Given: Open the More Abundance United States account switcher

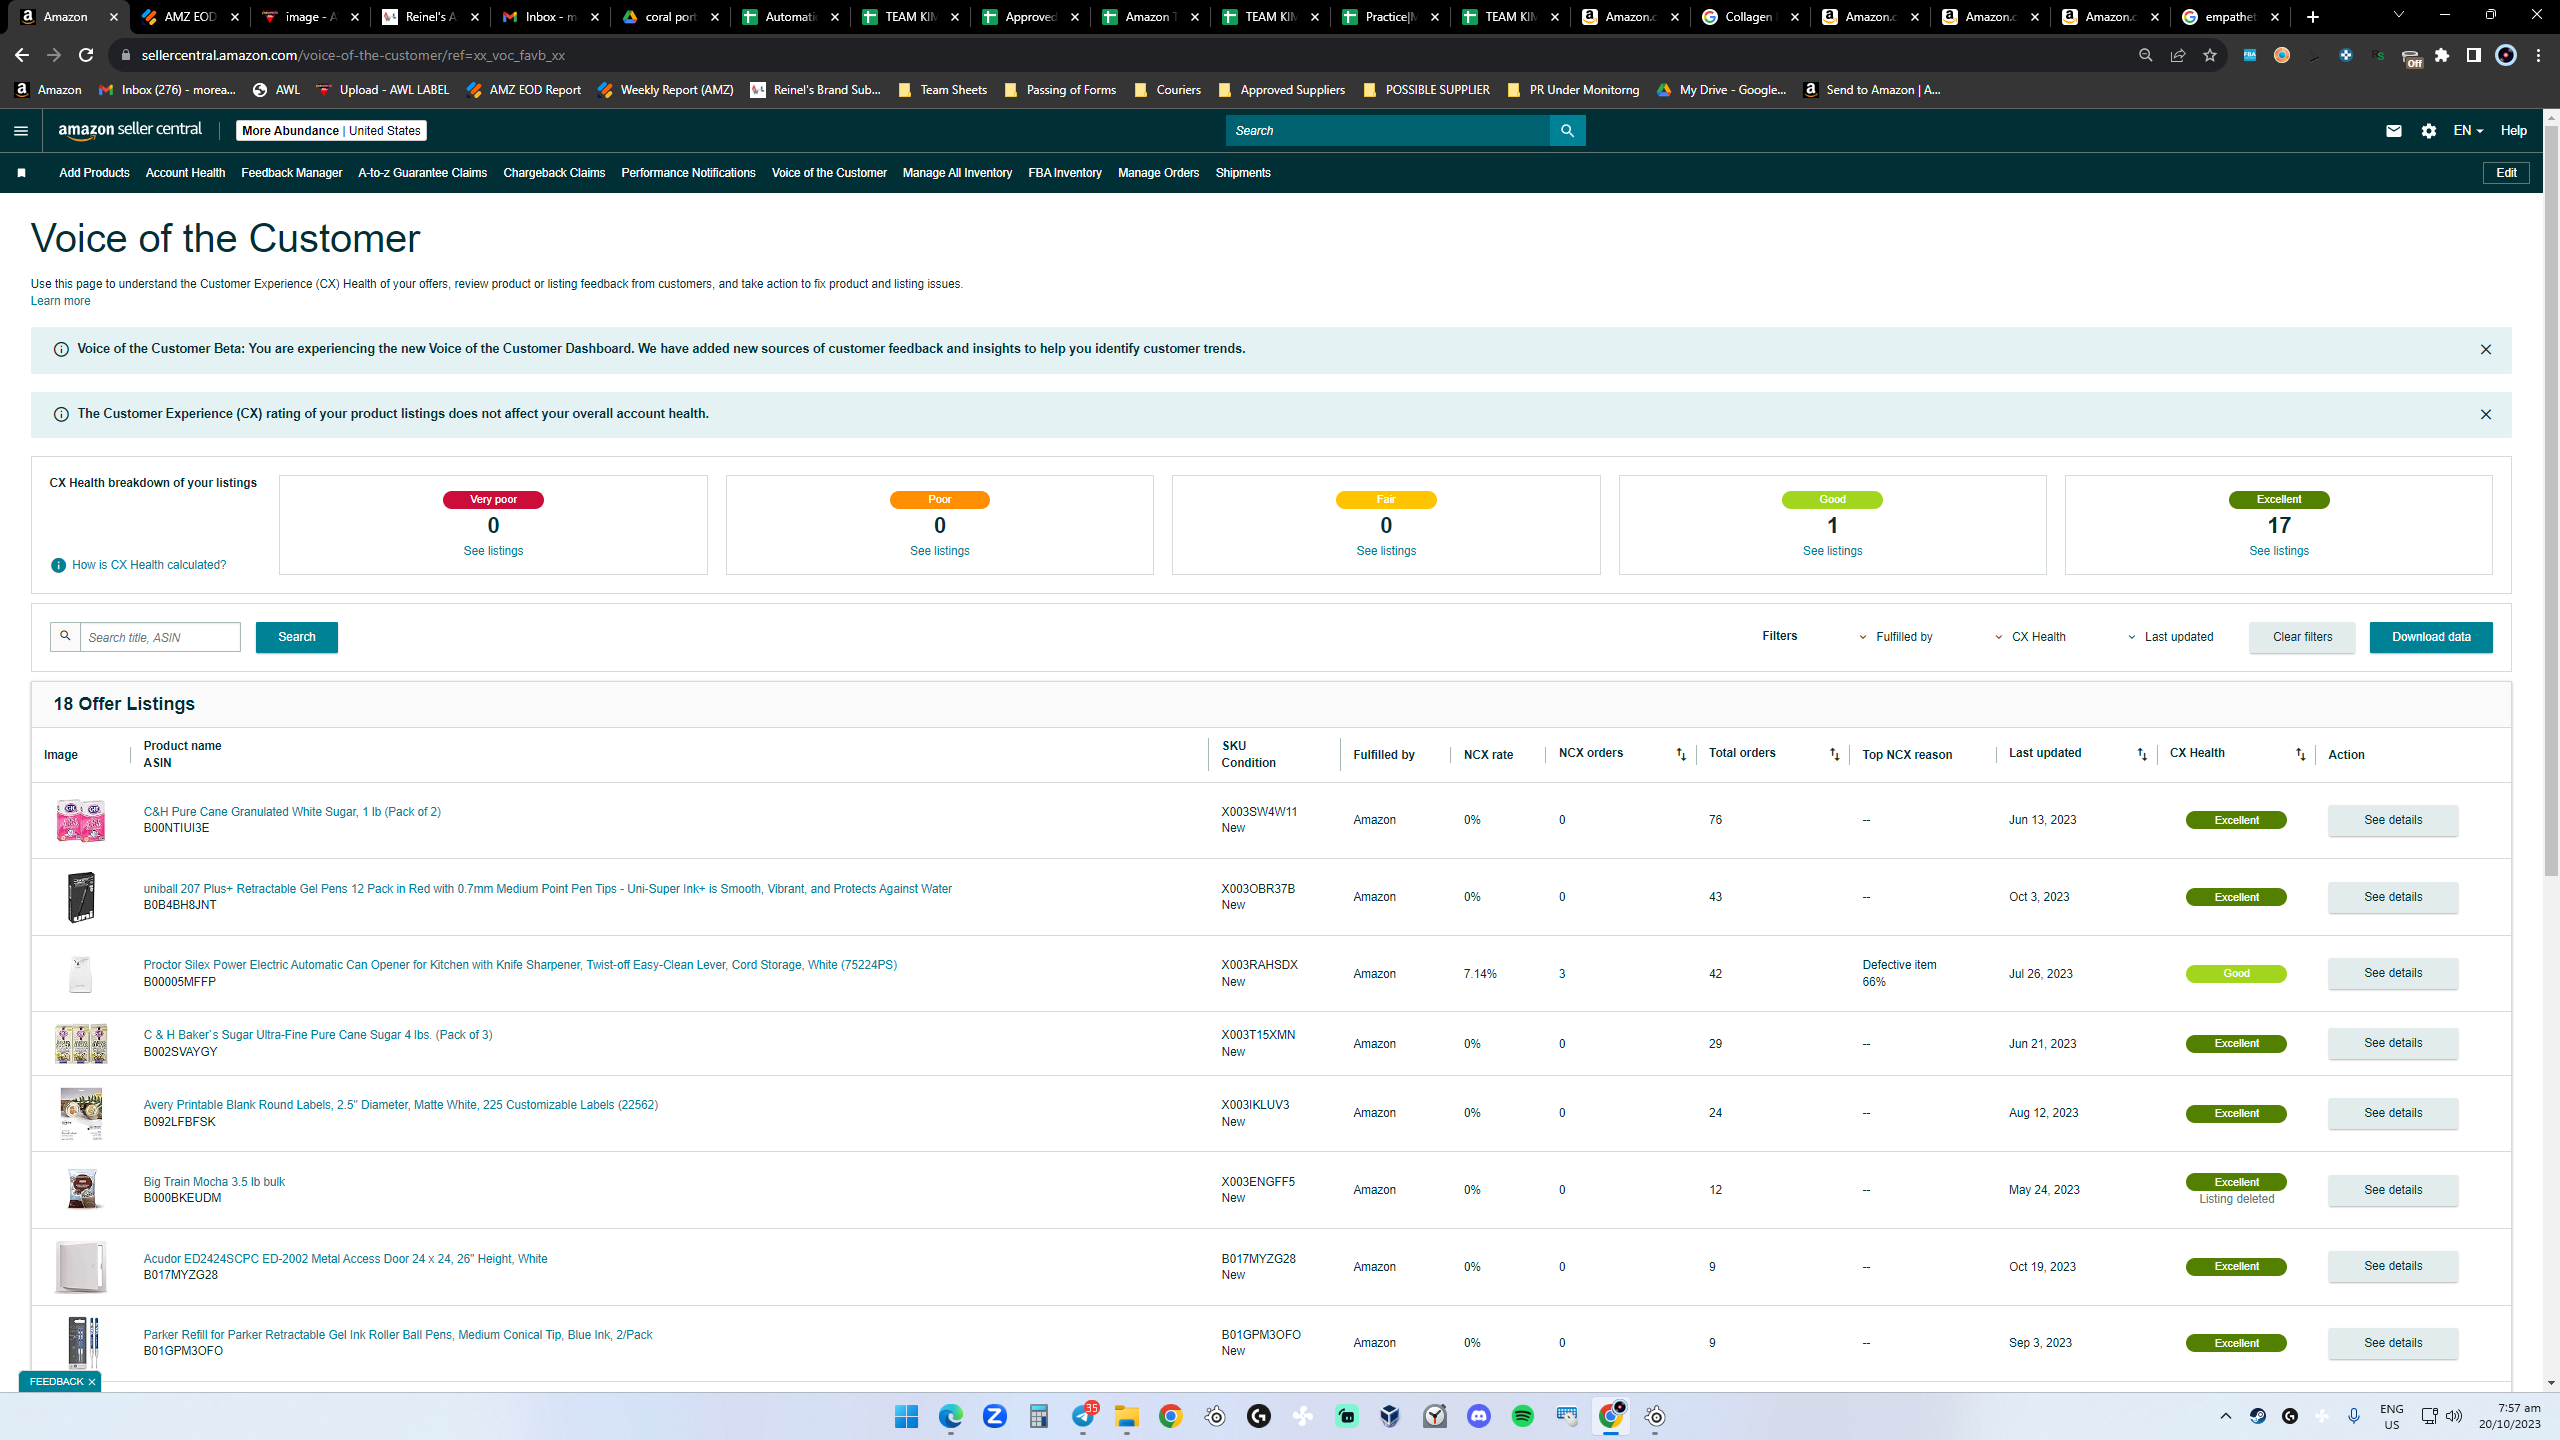Looking at the screenshot, I should pyautogui.click(x=331, y=131).
